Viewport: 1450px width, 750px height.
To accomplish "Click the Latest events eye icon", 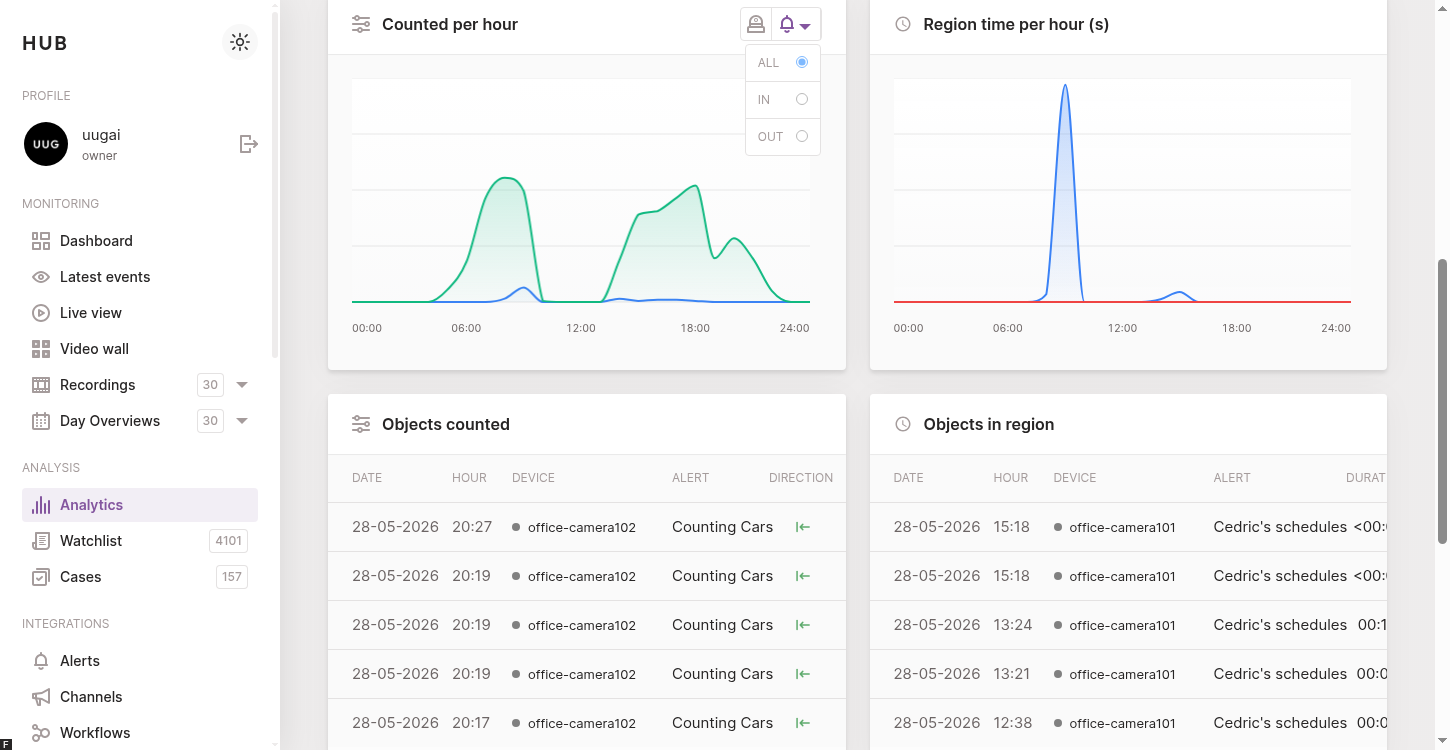I will (41, 277).
